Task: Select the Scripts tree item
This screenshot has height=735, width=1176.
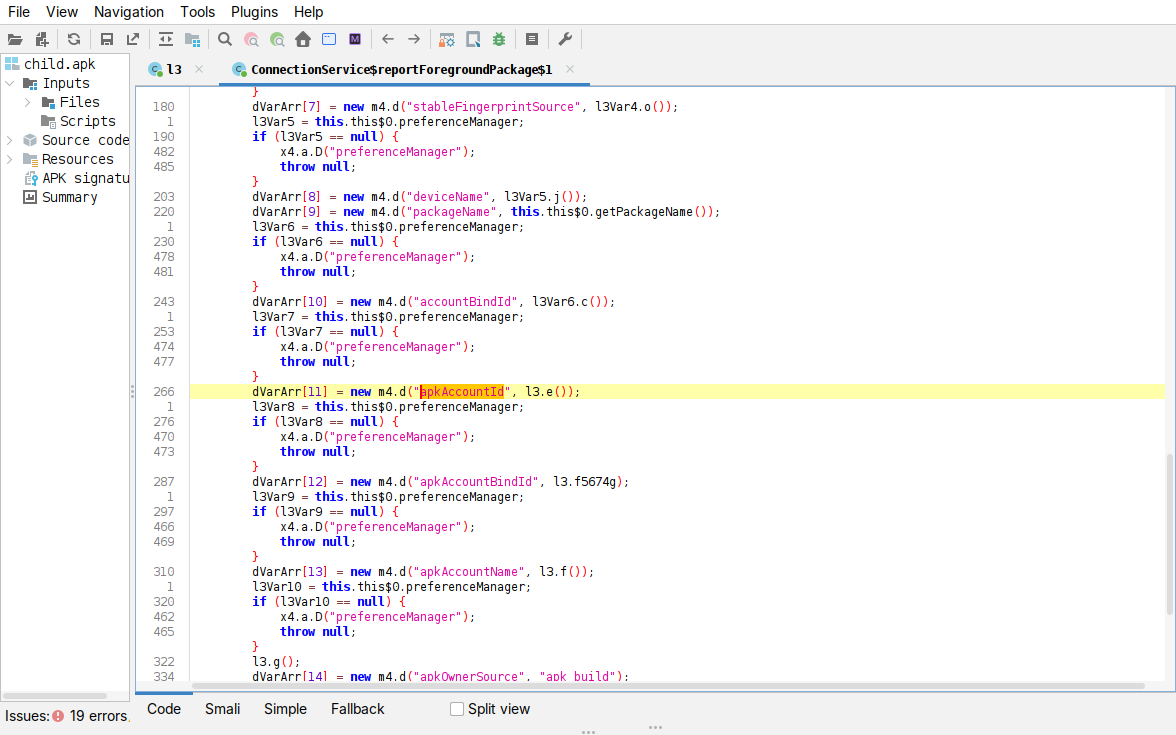Action: pyautogui.click(x=88, y=121)
